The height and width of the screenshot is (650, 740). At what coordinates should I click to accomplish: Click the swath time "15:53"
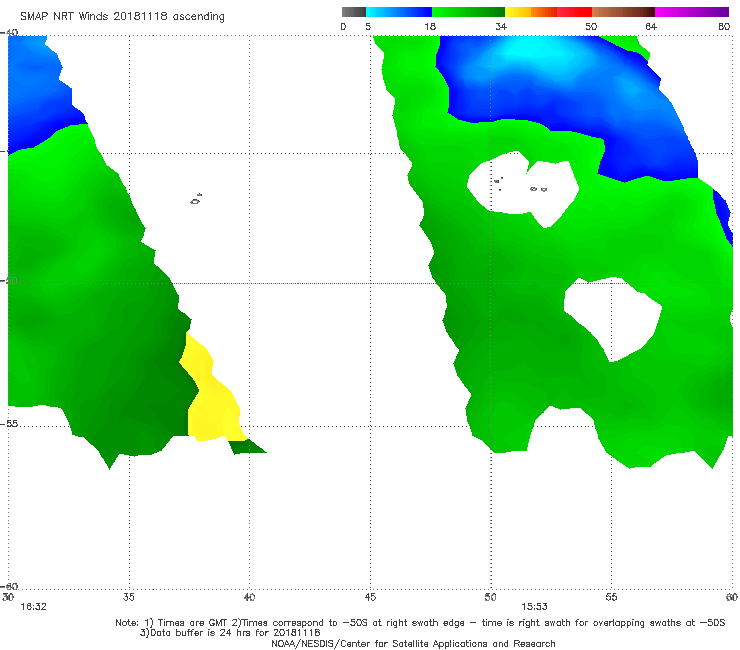tap(534, 607)
